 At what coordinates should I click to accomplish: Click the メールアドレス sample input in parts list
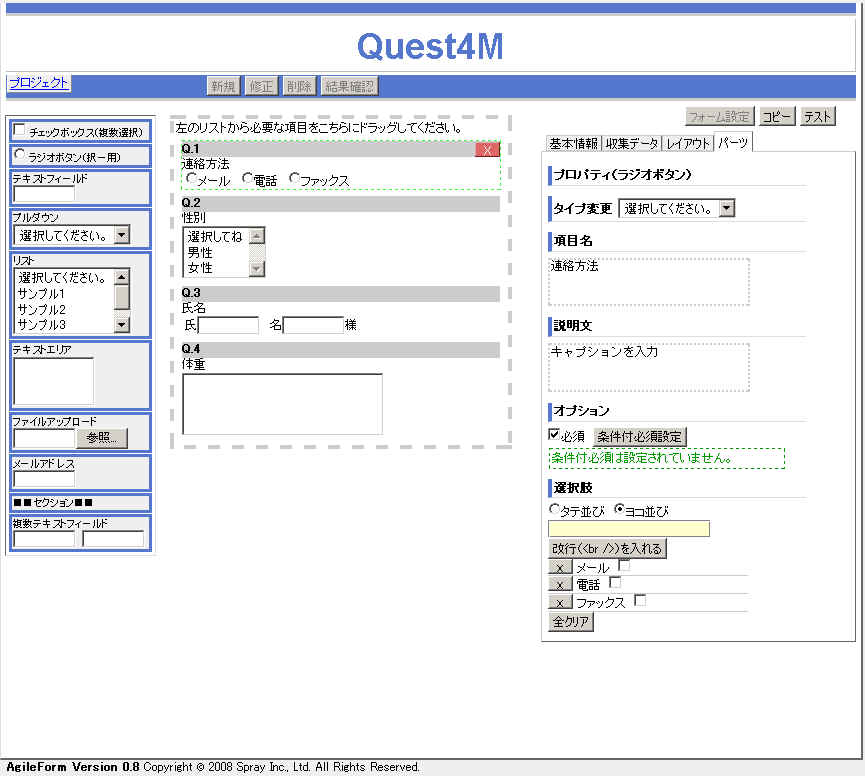(x=44, y=479)
